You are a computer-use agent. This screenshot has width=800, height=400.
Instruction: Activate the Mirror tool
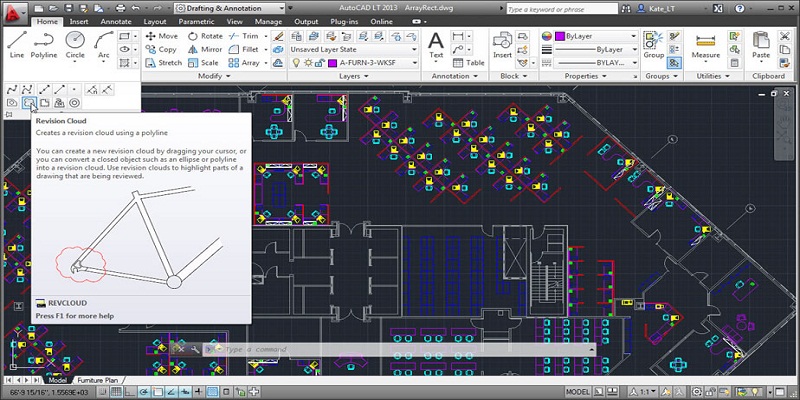point(205,49)
